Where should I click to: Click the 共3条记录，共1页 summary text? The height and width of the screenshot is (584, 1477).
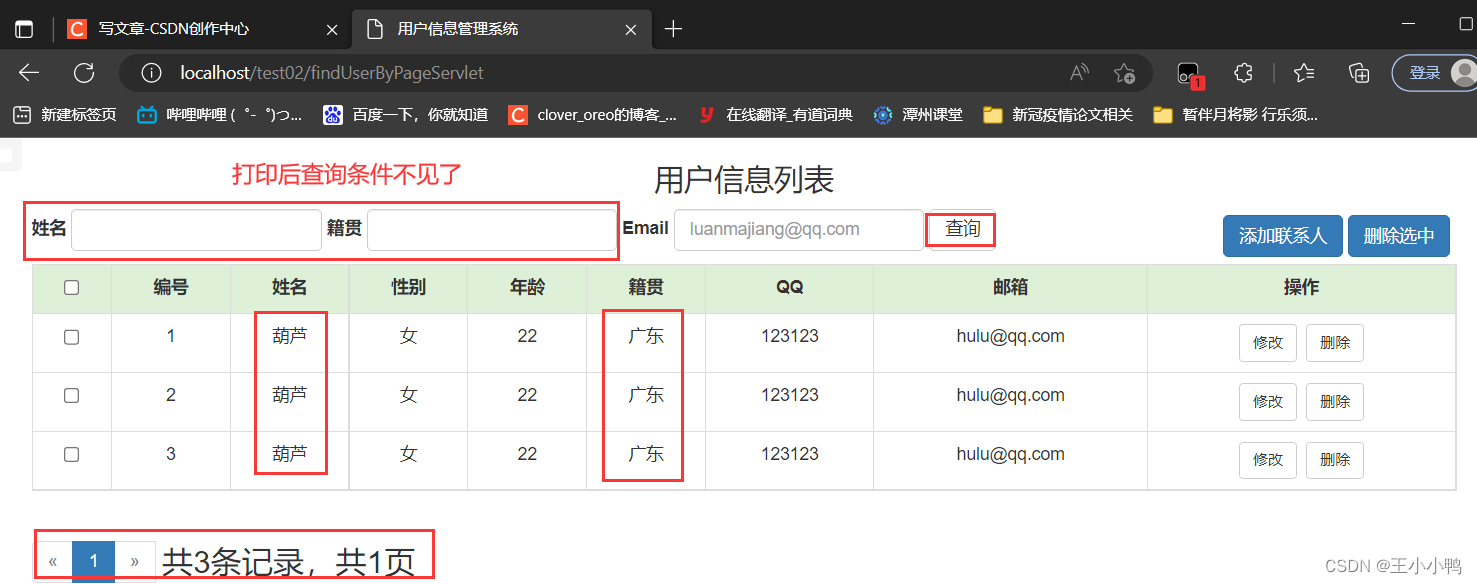pos(288,563)
